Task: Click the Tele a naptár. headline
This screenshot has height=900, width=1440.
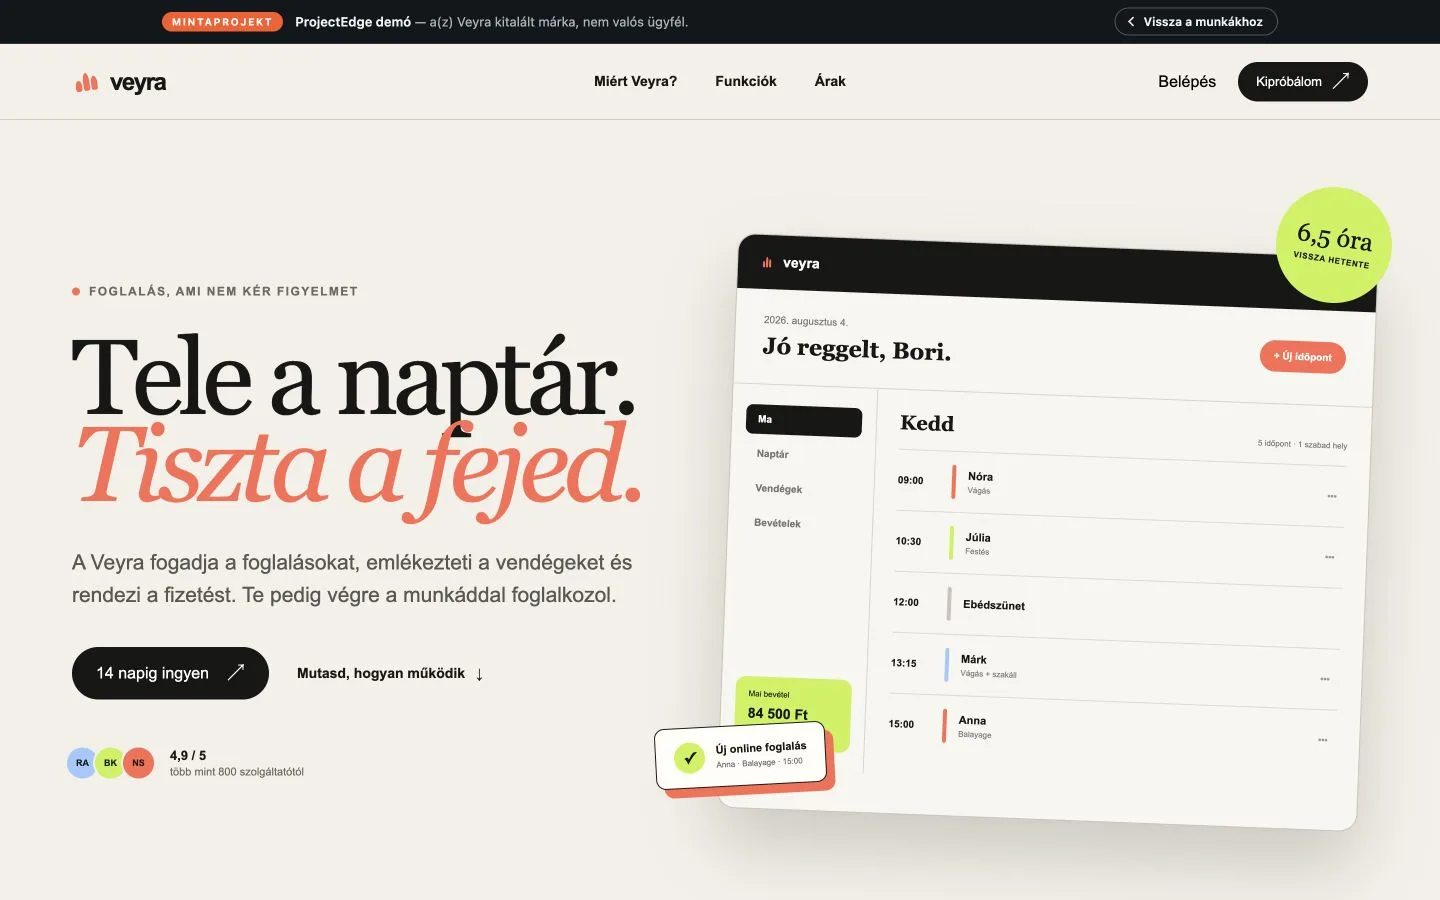Action: (354, 378)
